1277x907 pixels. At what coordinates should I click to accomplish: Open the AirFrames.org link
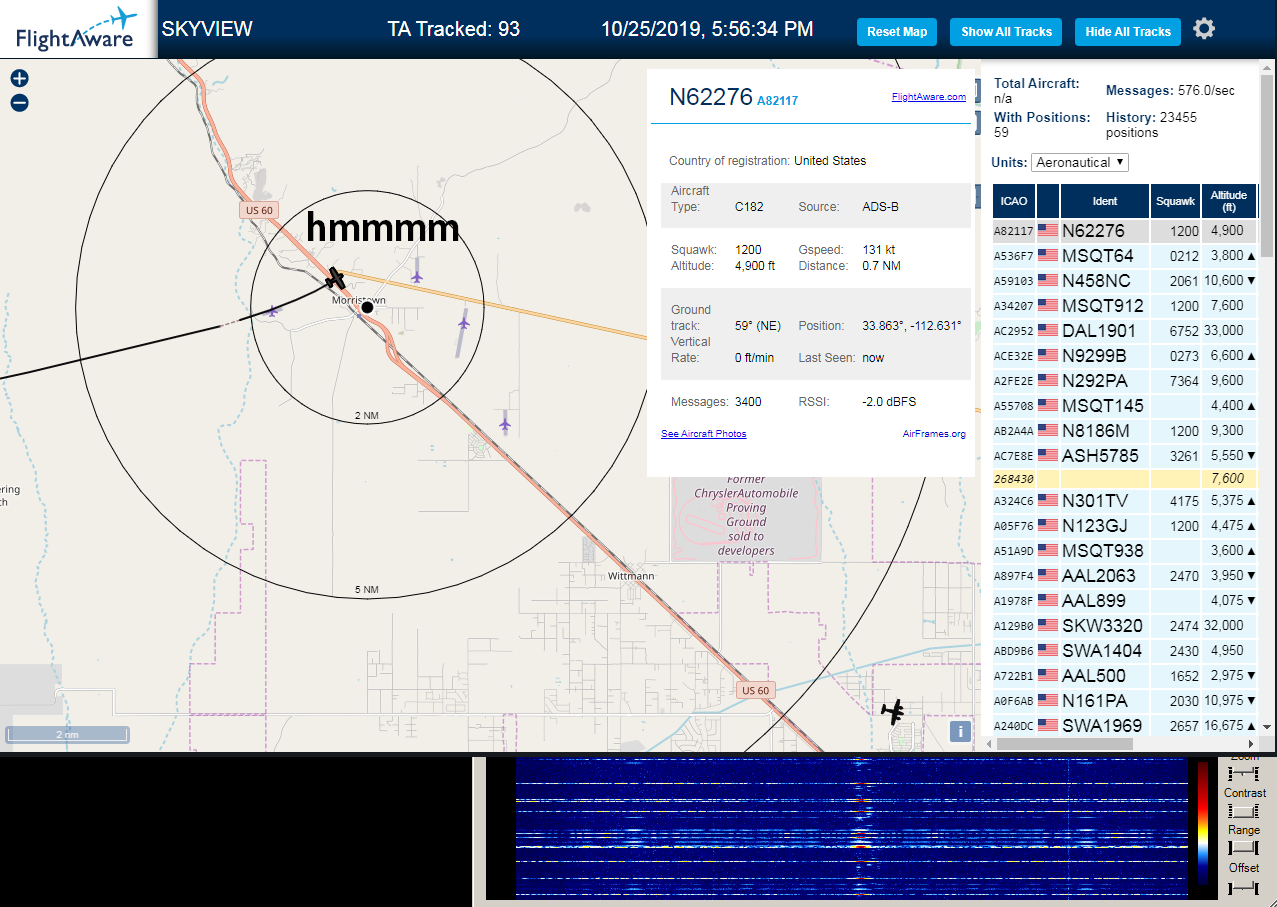click(x=934, y=434)
